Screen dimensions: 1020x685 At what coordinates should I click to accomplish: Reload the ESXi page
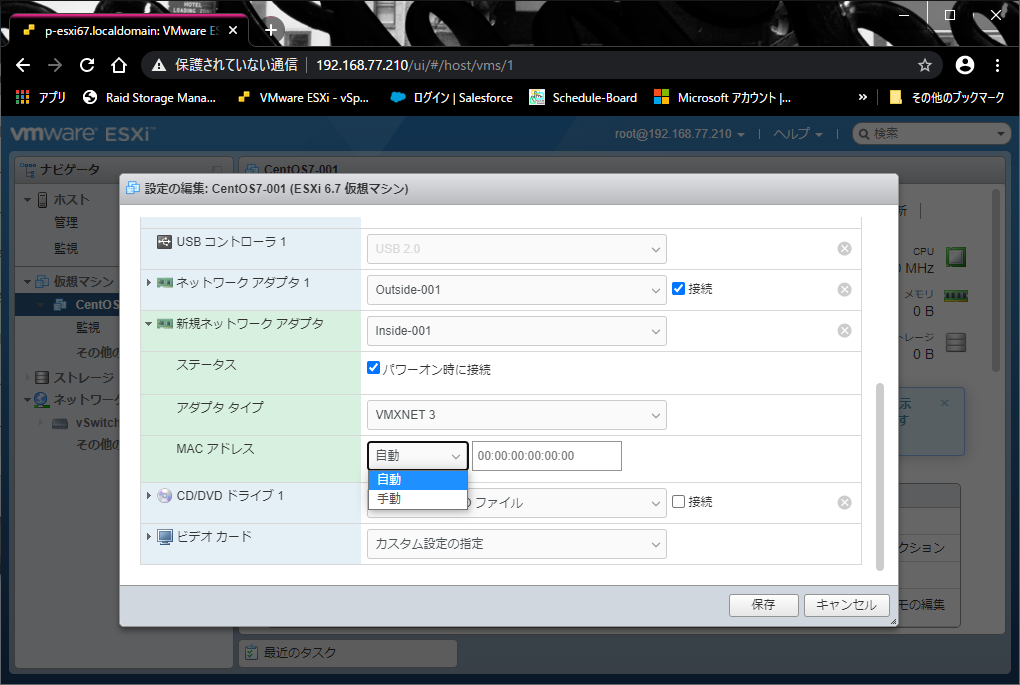click(87, 65)
